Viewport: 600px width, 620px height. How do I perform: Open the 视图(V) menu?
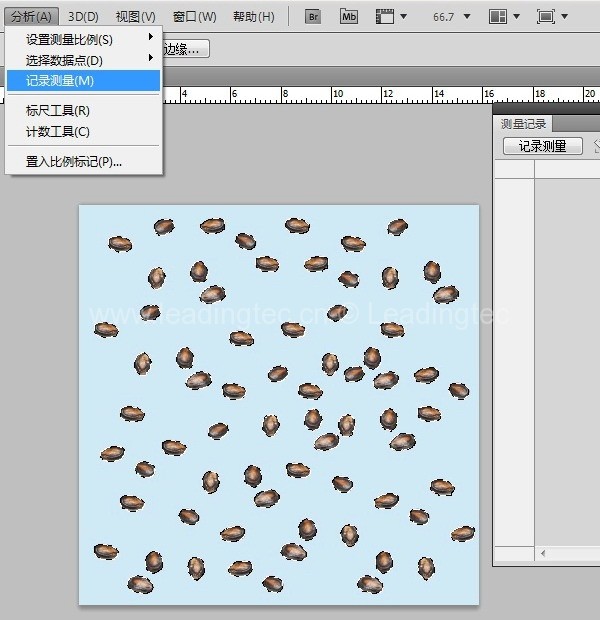[x=135, y=17]
